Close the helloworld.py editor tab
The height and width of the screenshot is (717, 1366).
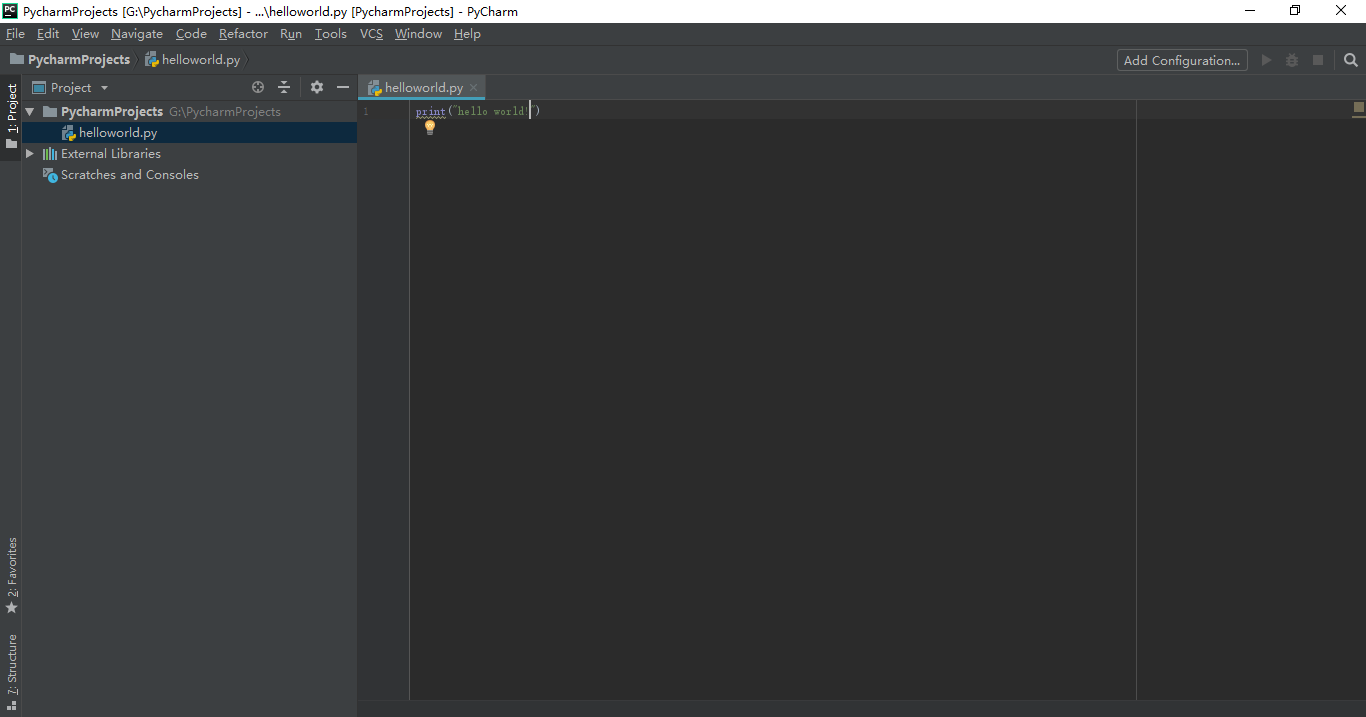click(474, 88)
